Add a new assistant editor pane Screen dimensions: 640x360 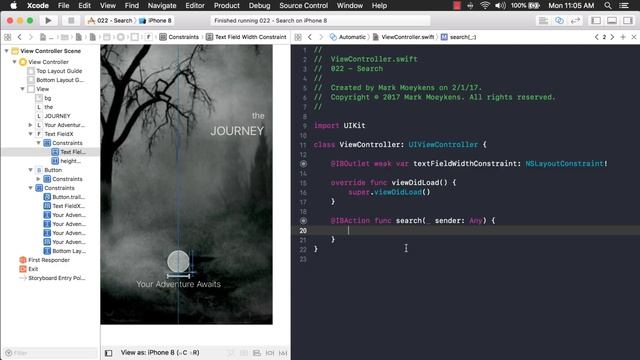[x=623, y=37]
